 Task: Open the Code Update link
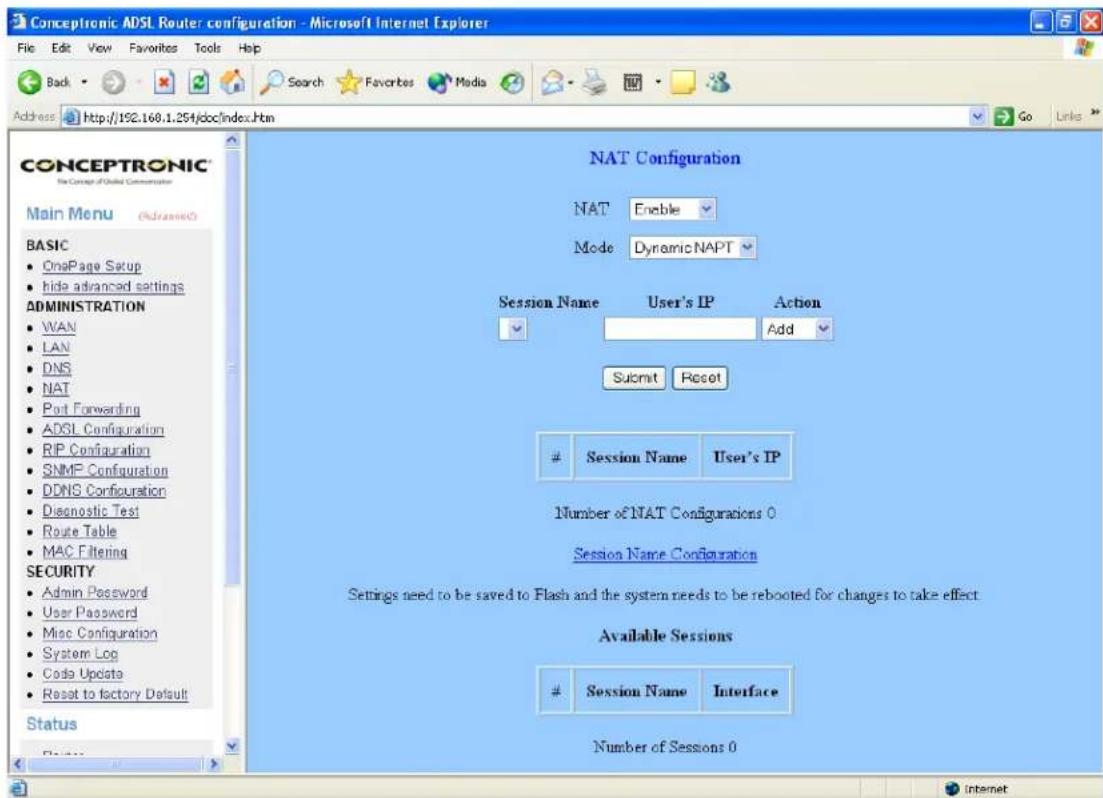[82, 674]
